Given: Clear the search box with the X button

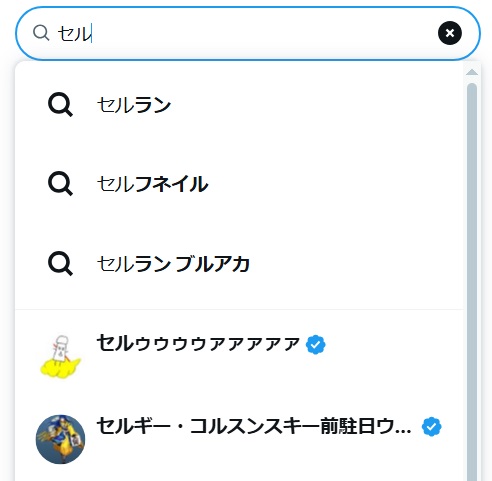Looking at the screenshot, I should pos(450,33).
